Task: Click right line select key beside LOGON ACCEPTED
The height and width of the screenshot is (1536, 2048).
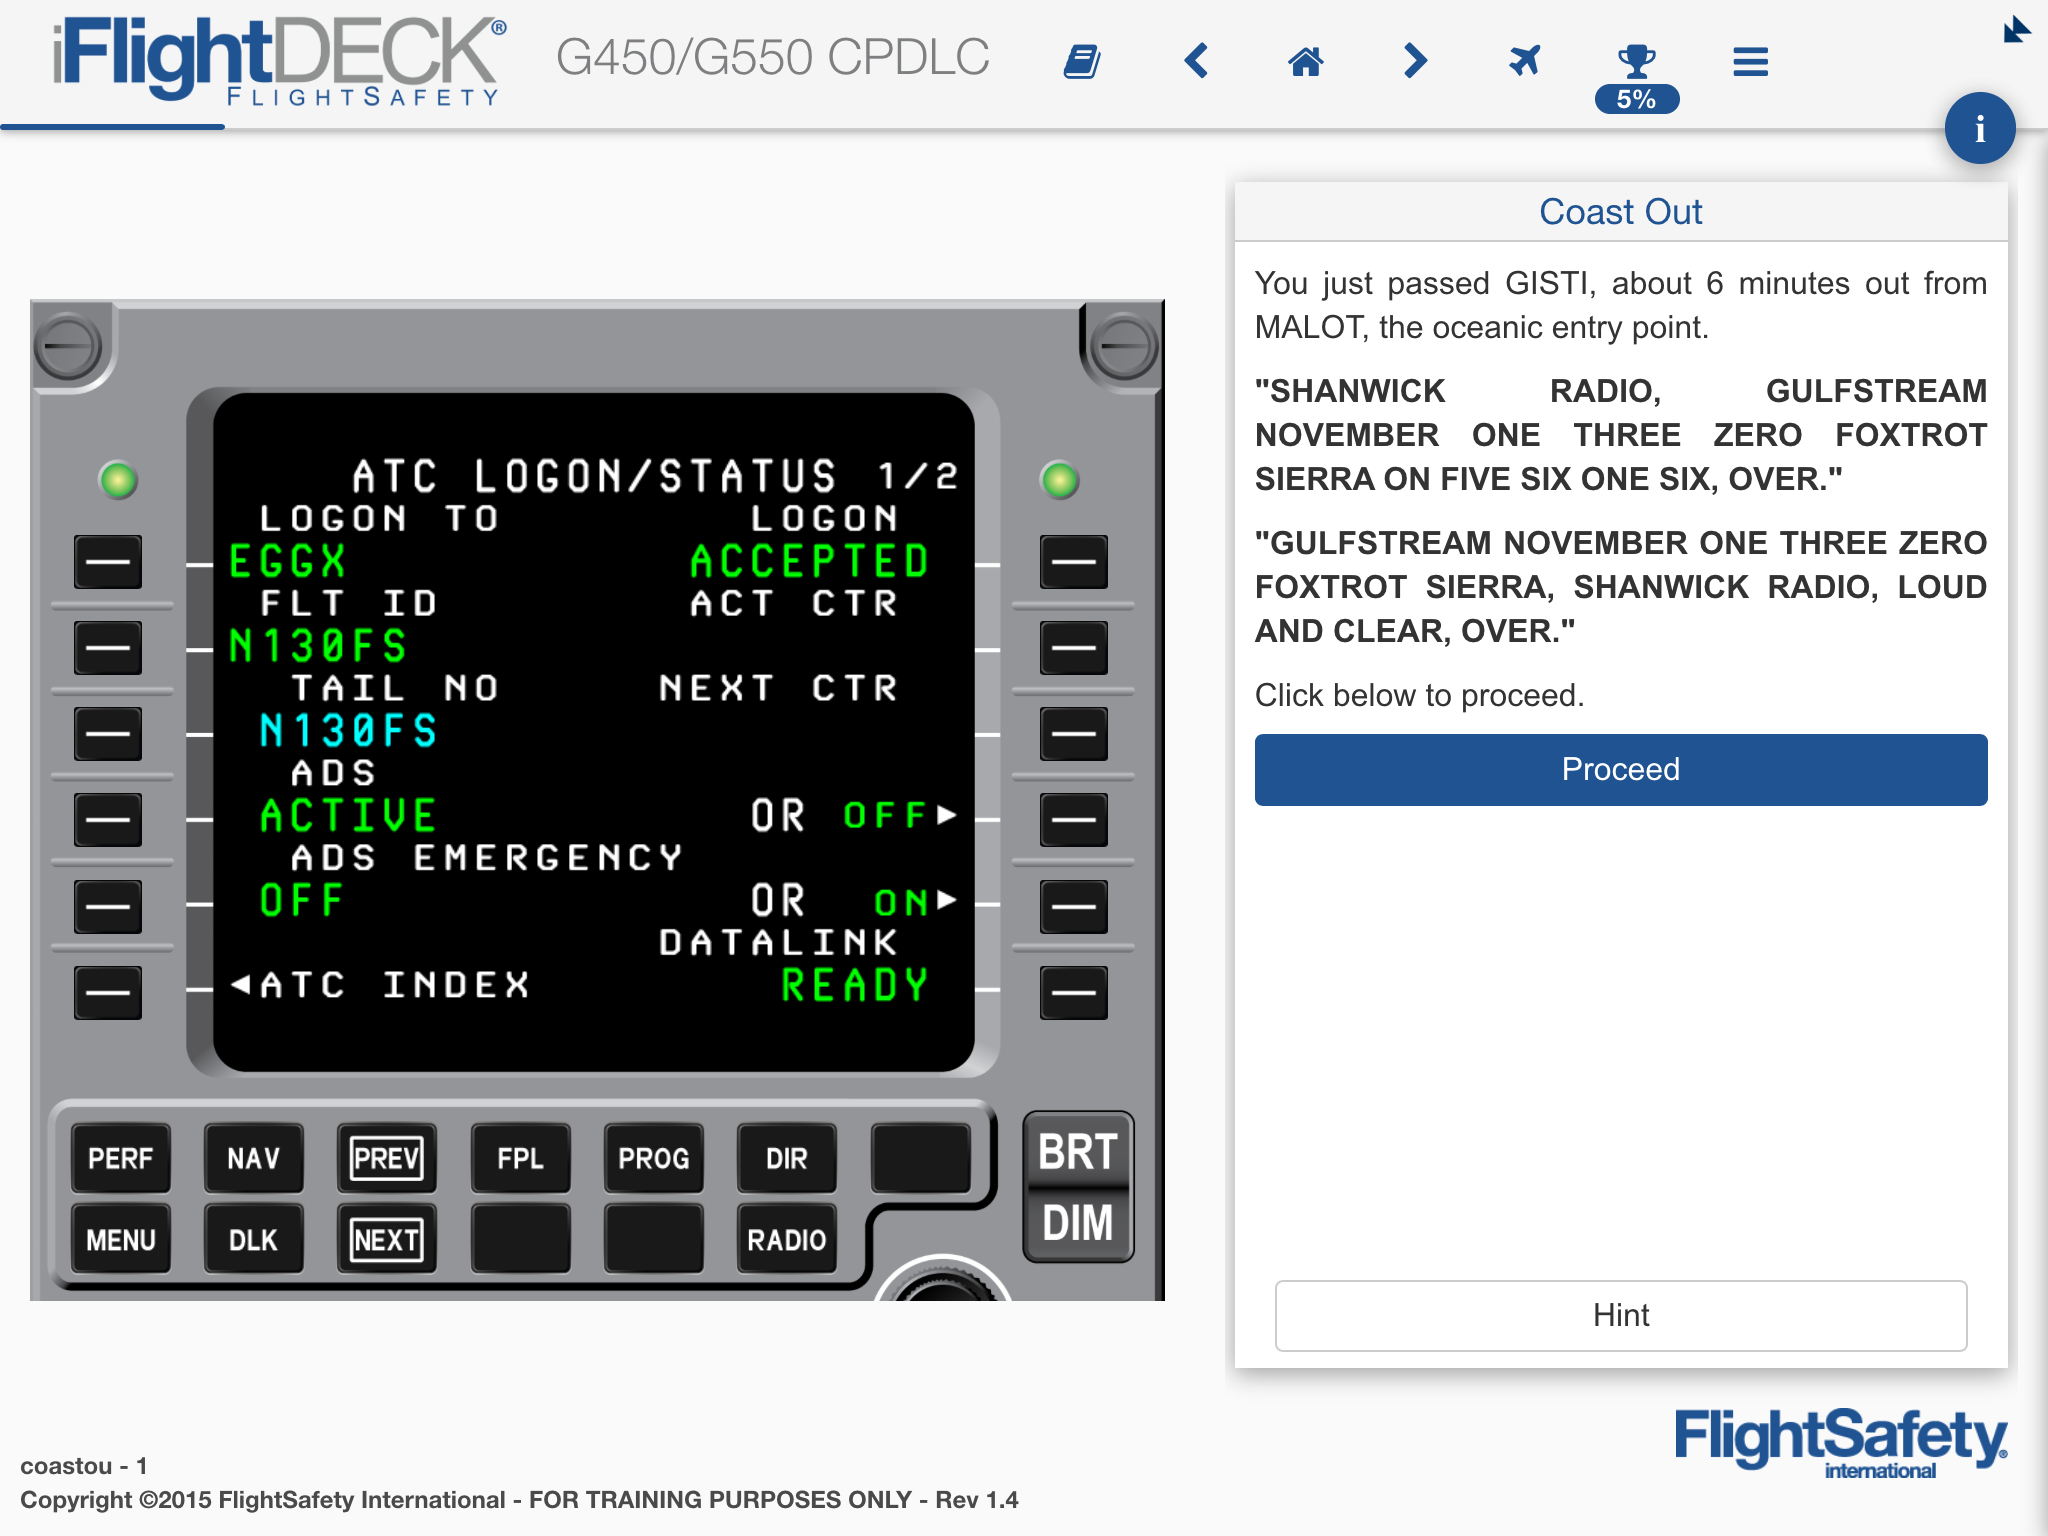Action: point(1073,562)
